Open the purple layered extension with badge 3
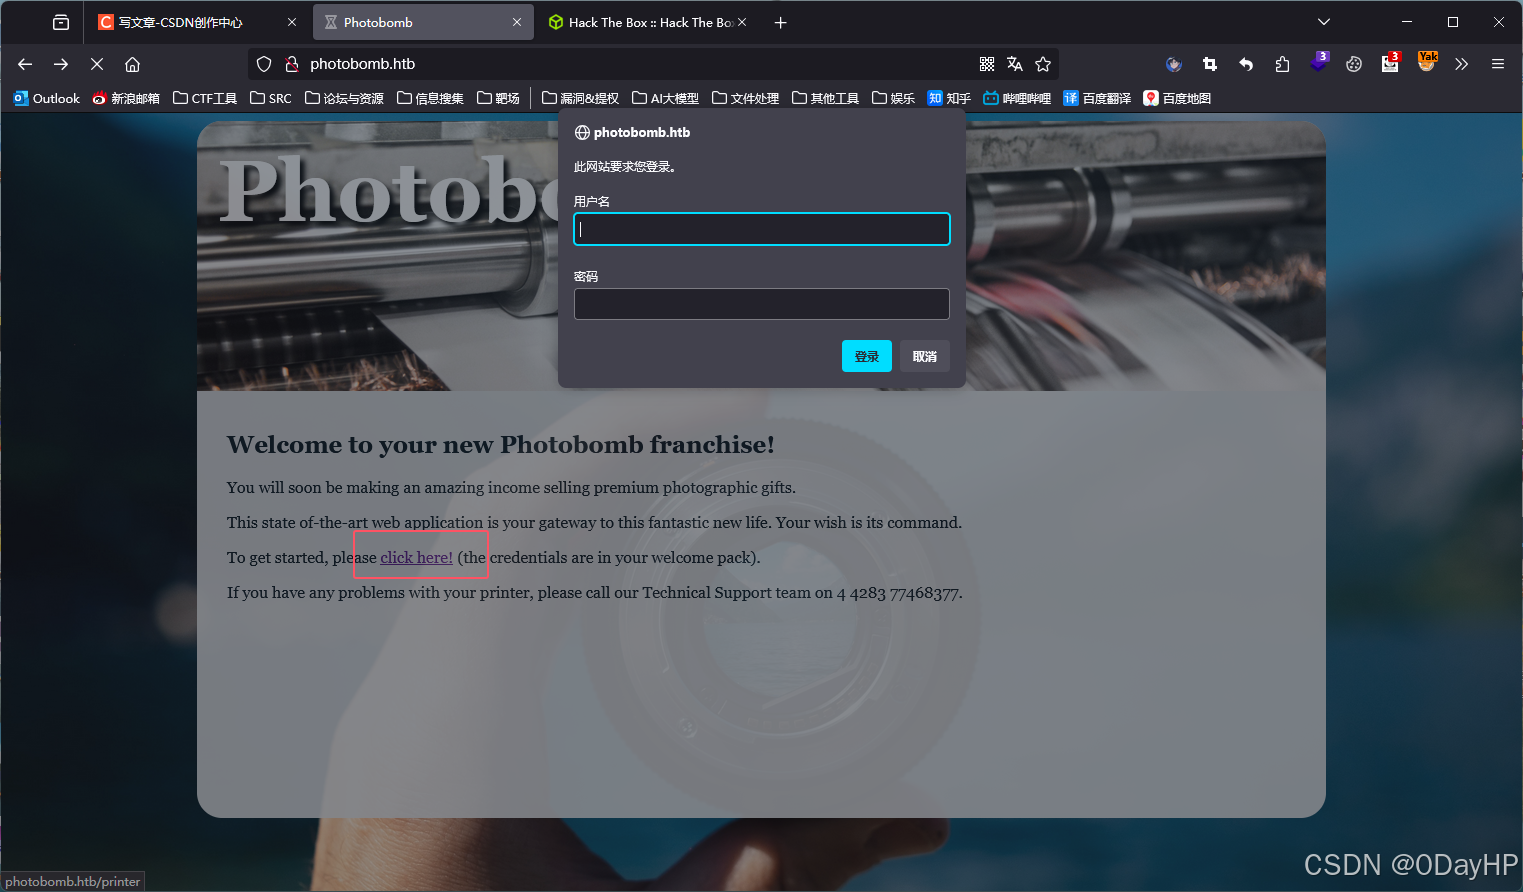 pos(1319,63)
